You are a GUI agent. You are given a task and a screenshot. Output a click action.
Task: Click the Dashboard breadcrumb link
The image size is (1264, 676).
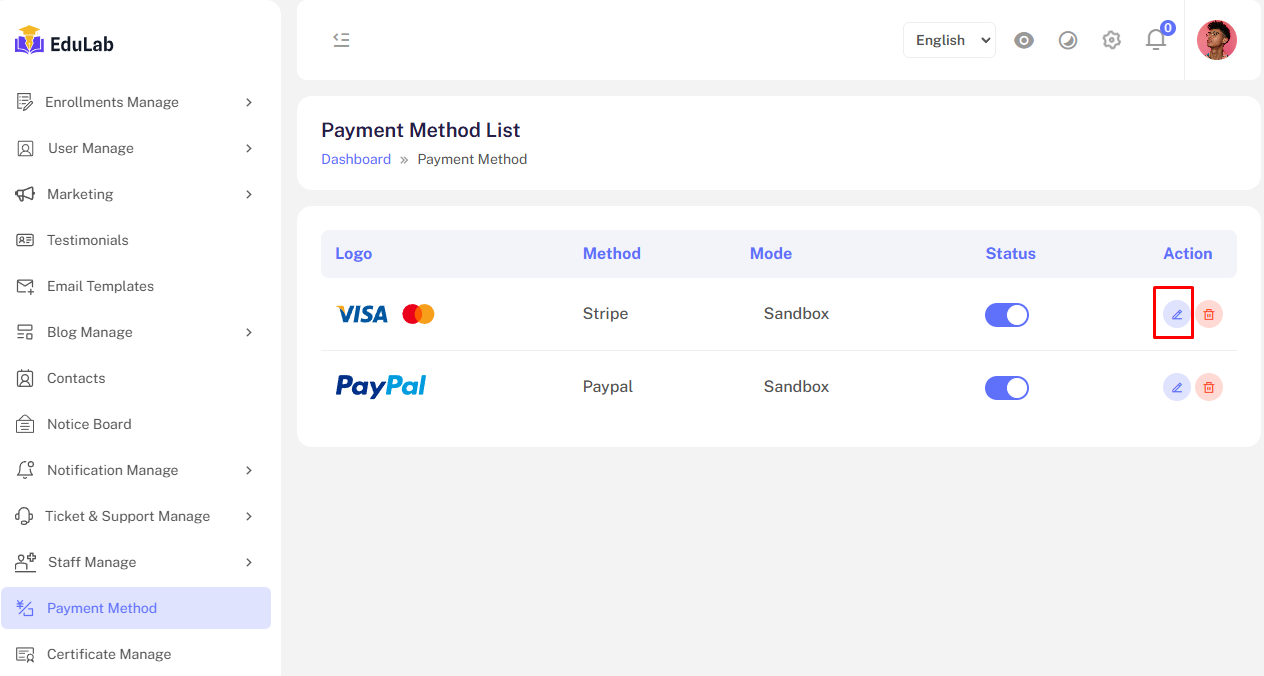point(356,159)
